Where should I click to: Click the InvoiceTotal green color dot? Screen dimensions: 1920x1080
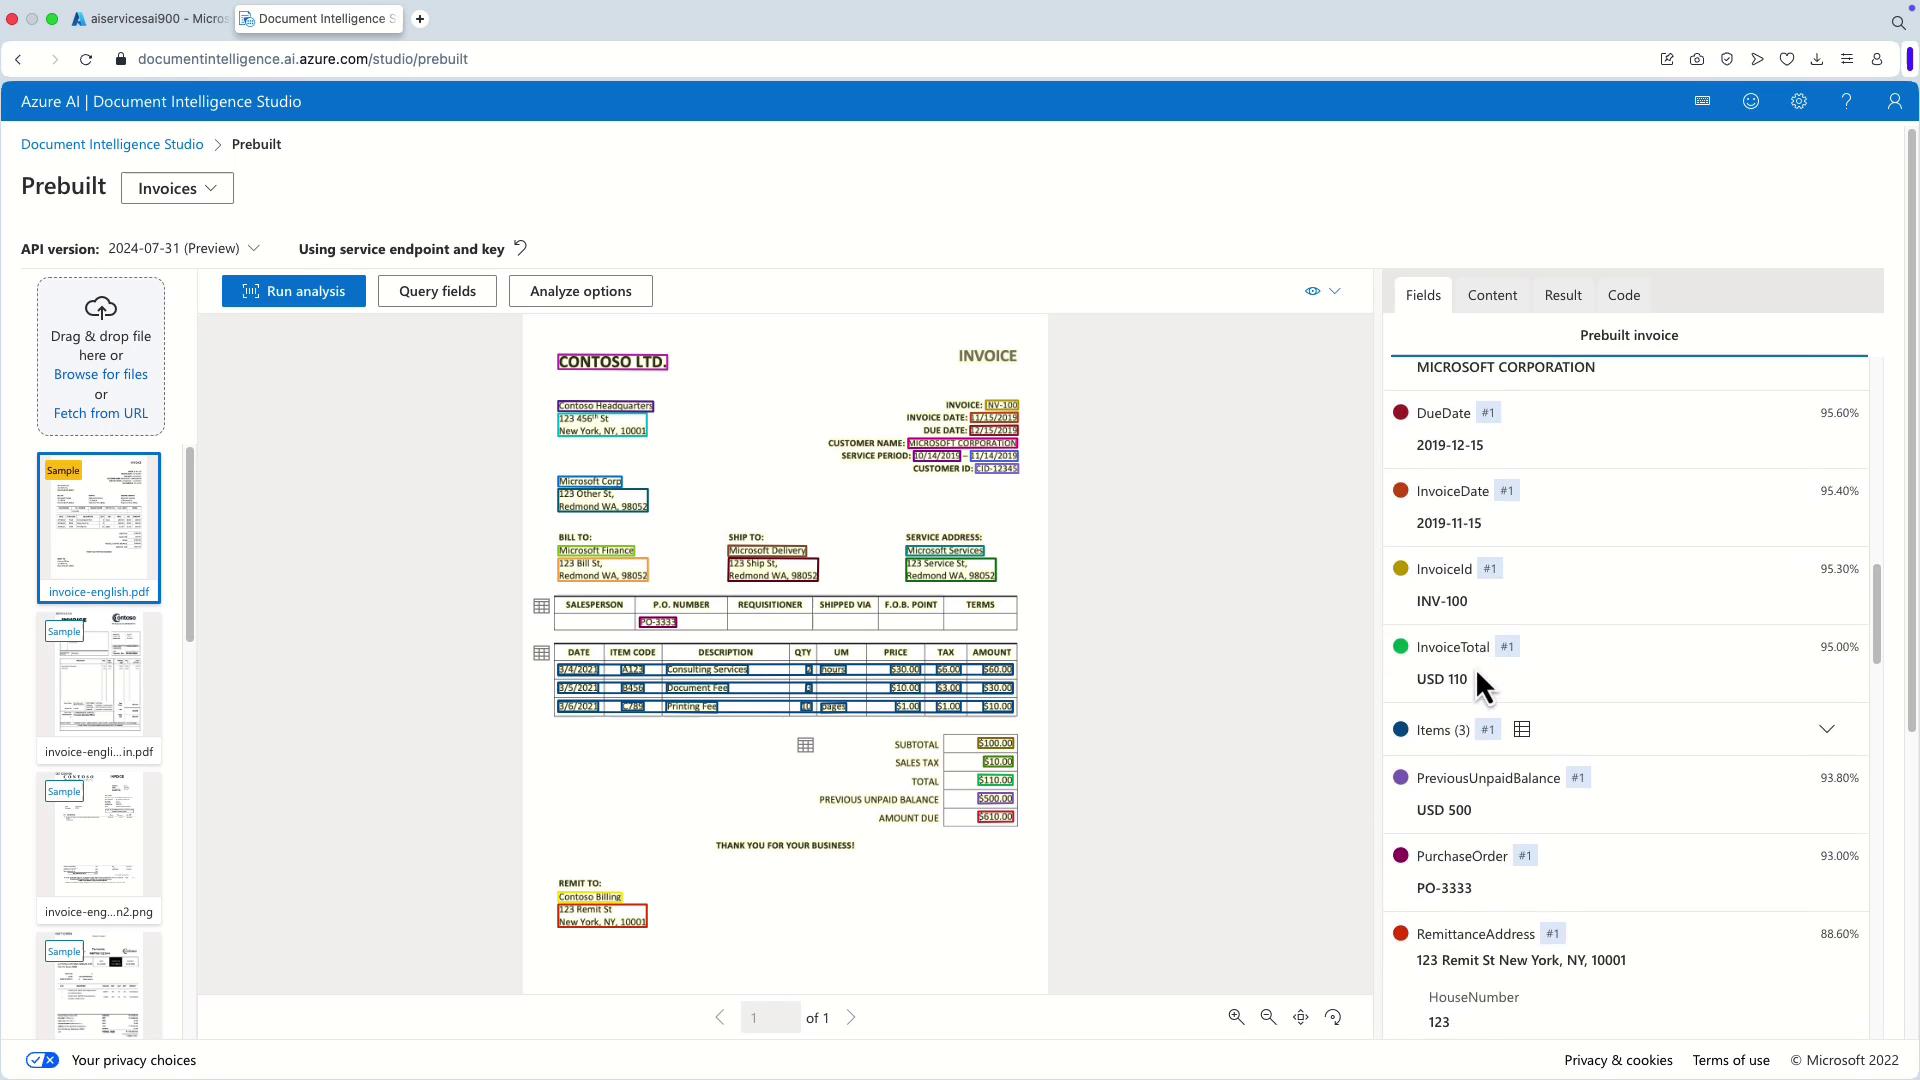click(1400, 647)
